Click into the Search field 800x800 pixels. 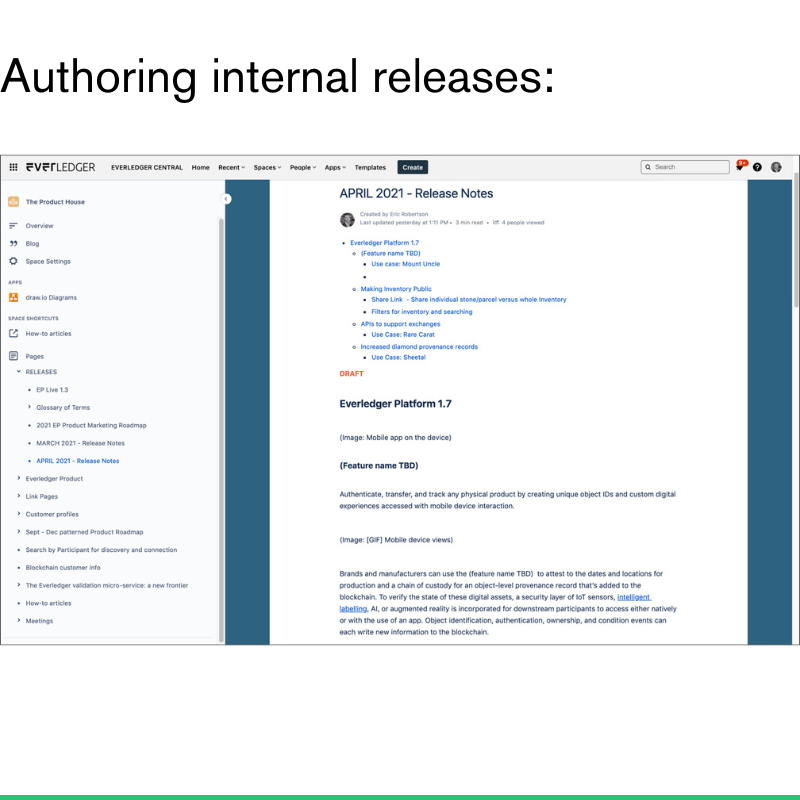[685, 167]
